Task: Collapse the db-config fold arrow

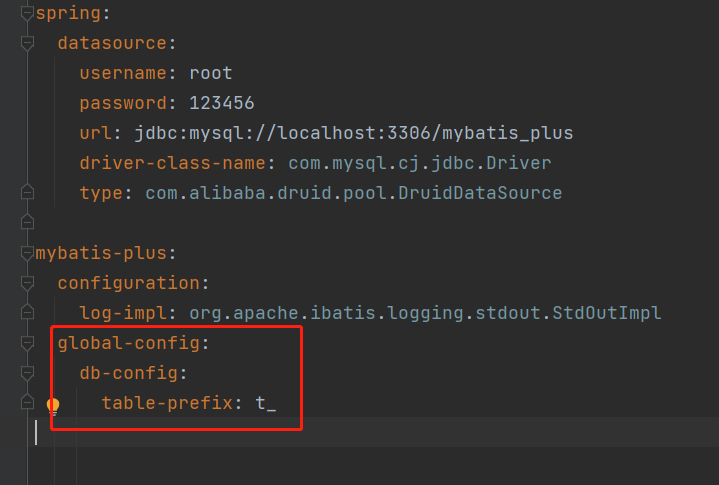Action: click(27, 373)
